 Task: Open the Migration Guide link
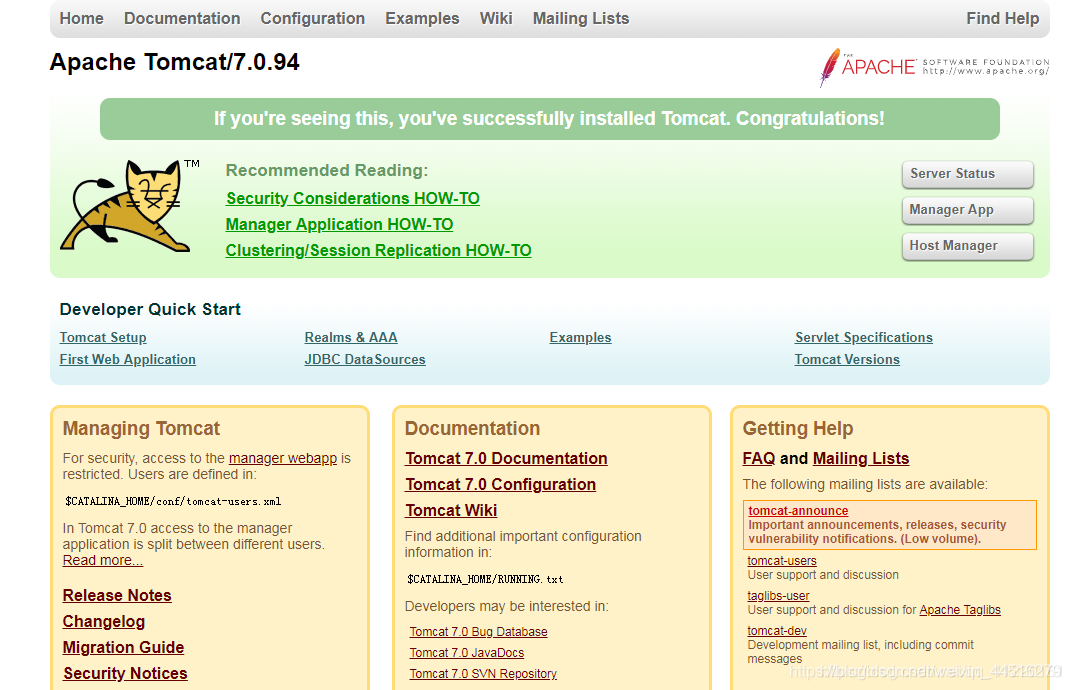point(123,648)
